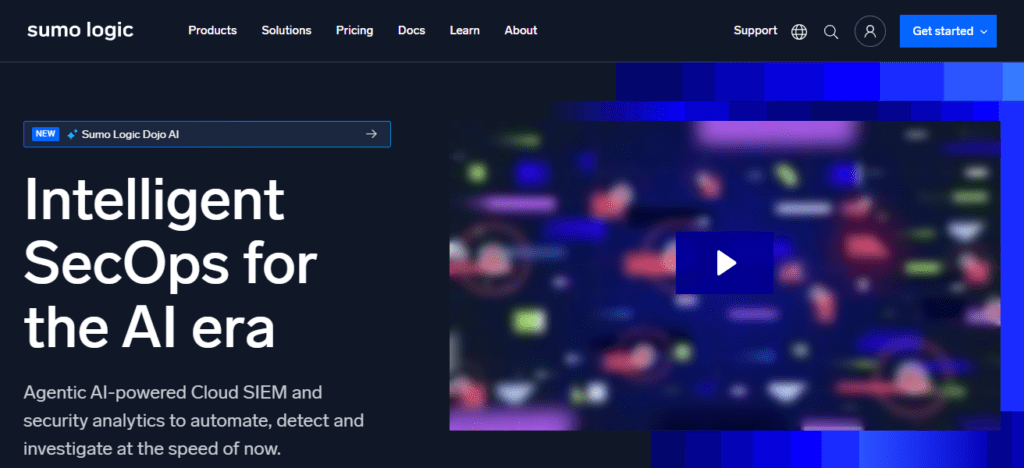Click the sparkle icon beside Sumo Logic Dojo AI
1024x468 pixels.
pos(72,134)
